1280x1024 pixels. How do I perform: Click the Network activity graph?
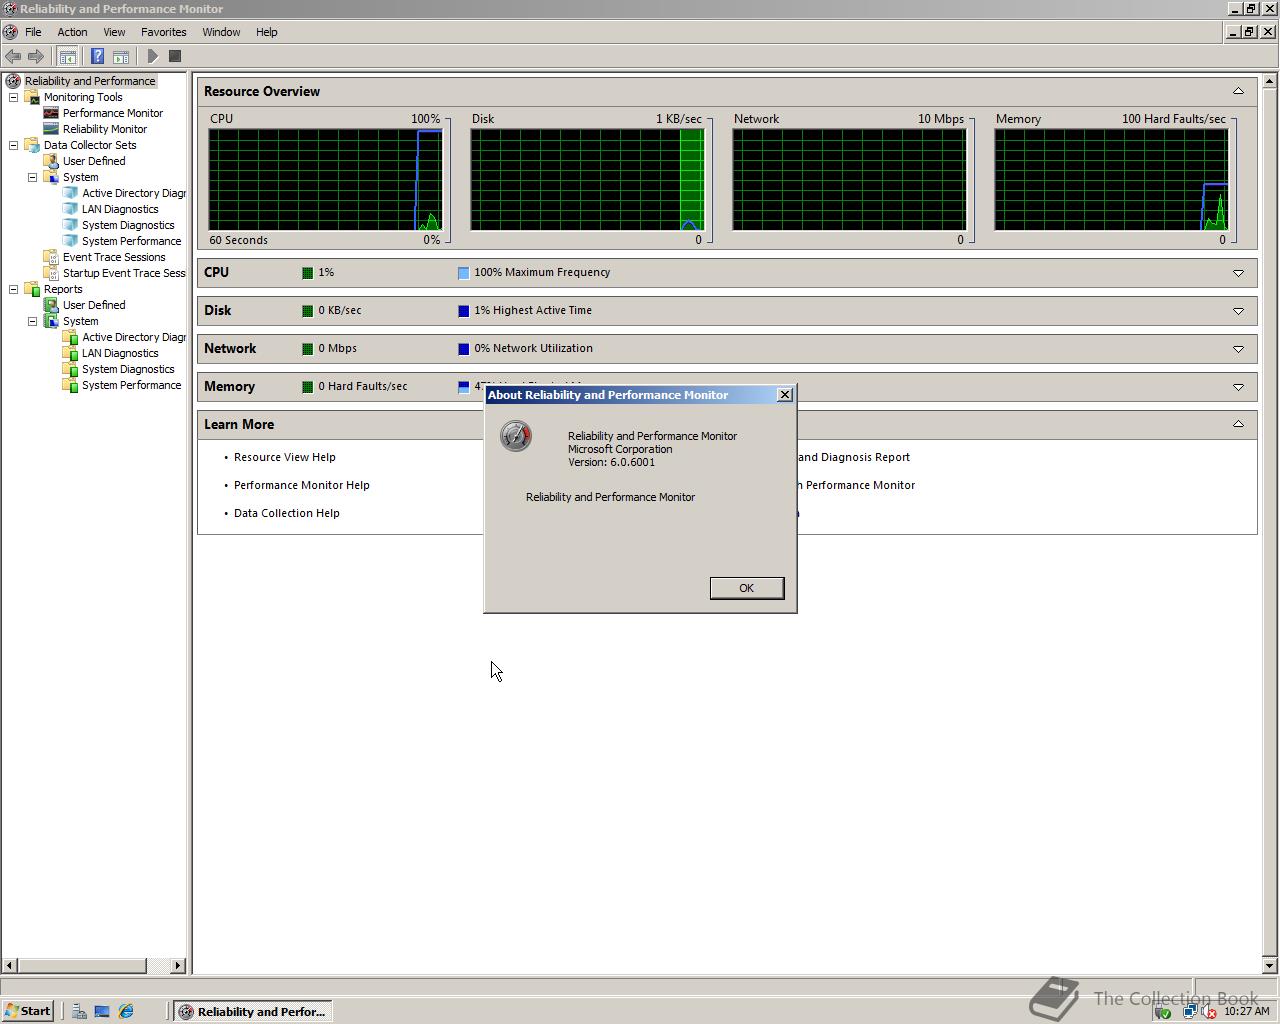(x=849, y=180)
